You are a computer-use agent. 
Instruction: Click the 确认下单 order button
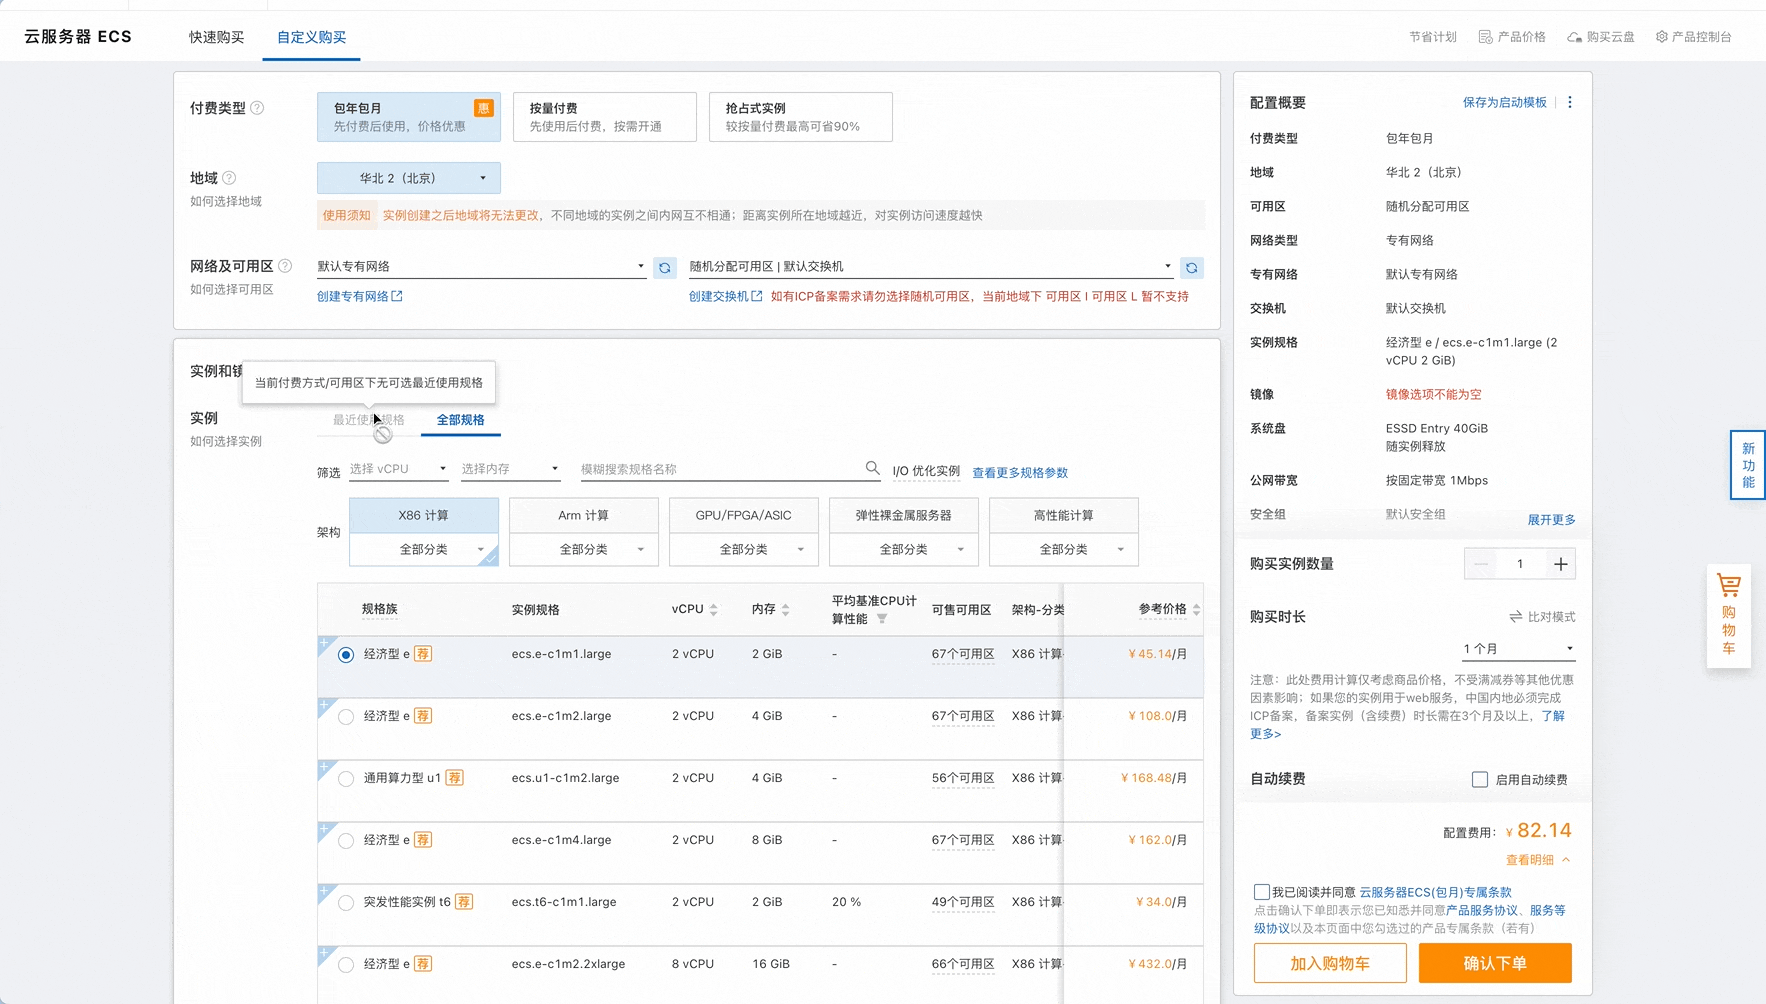1494,962
